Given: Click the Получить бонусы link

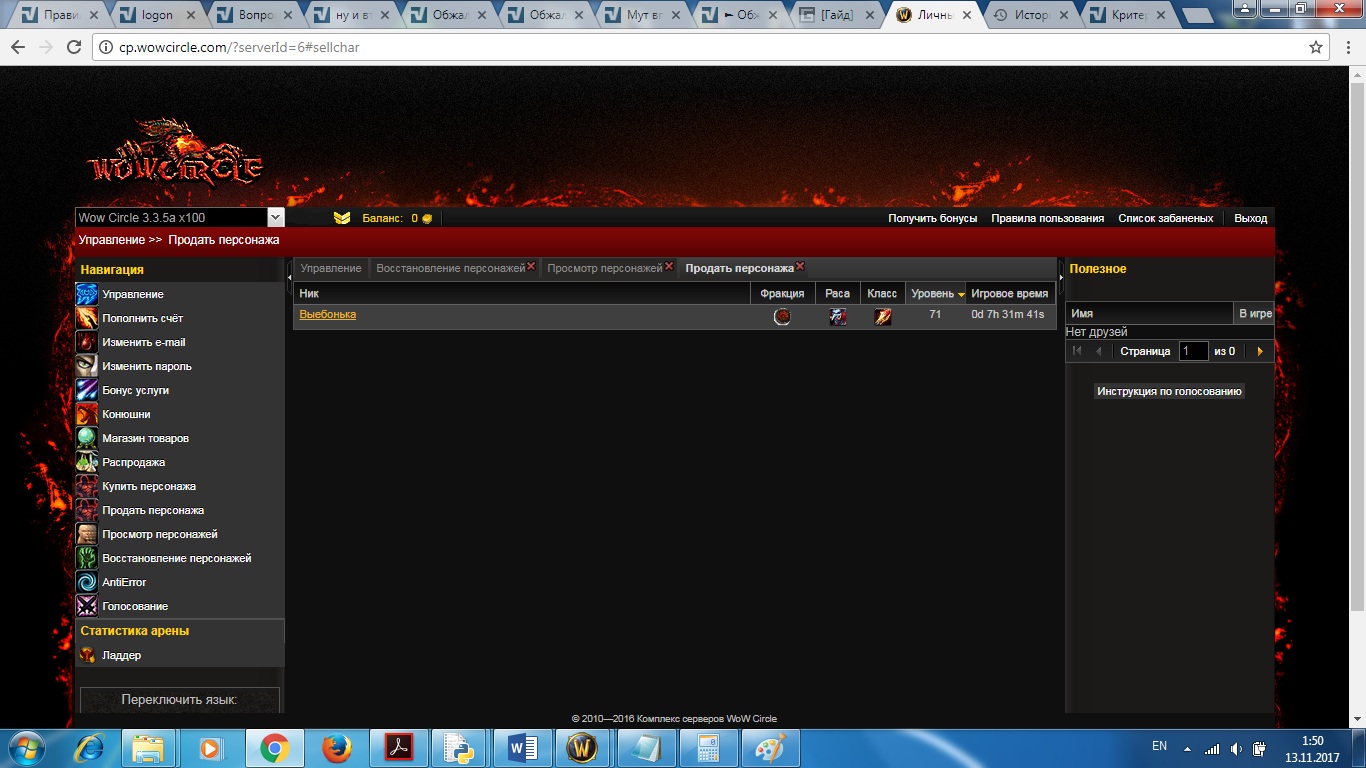Looking at the screenshot, I should tap(932, 218).
